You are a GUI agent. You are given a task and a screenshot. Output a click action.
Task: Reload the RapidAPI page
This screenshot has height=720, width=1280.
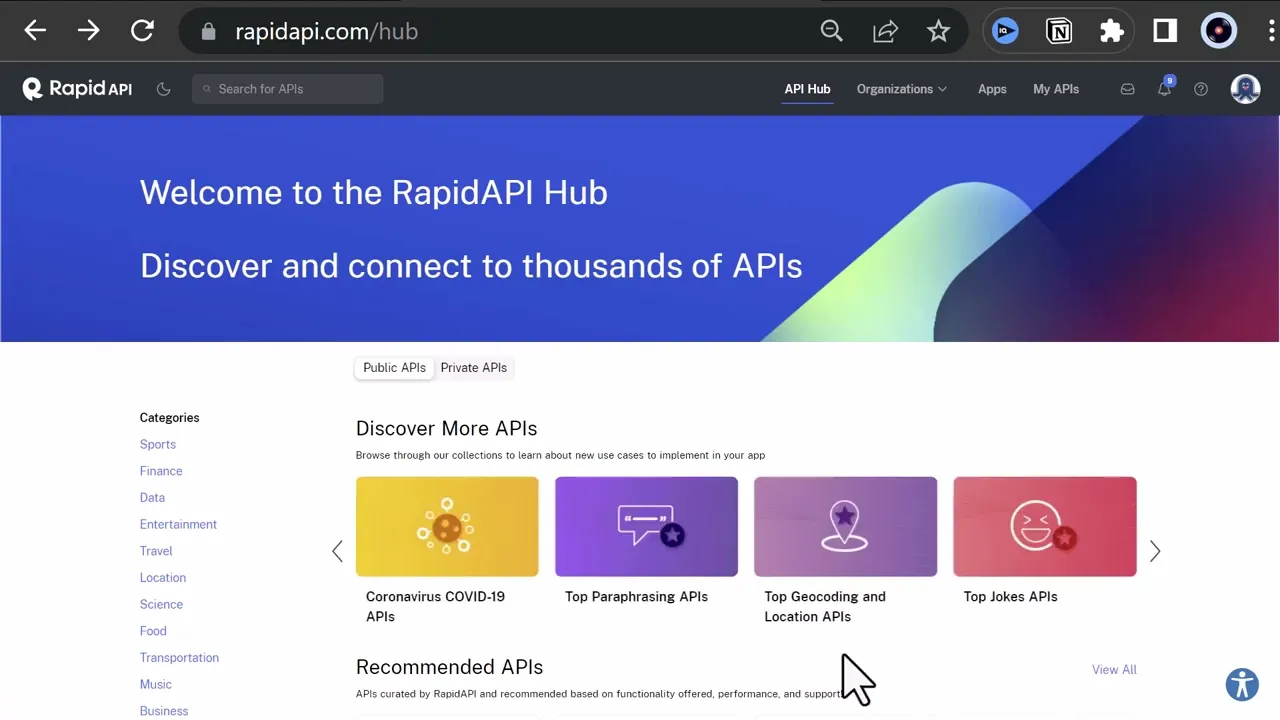(142, 31)
